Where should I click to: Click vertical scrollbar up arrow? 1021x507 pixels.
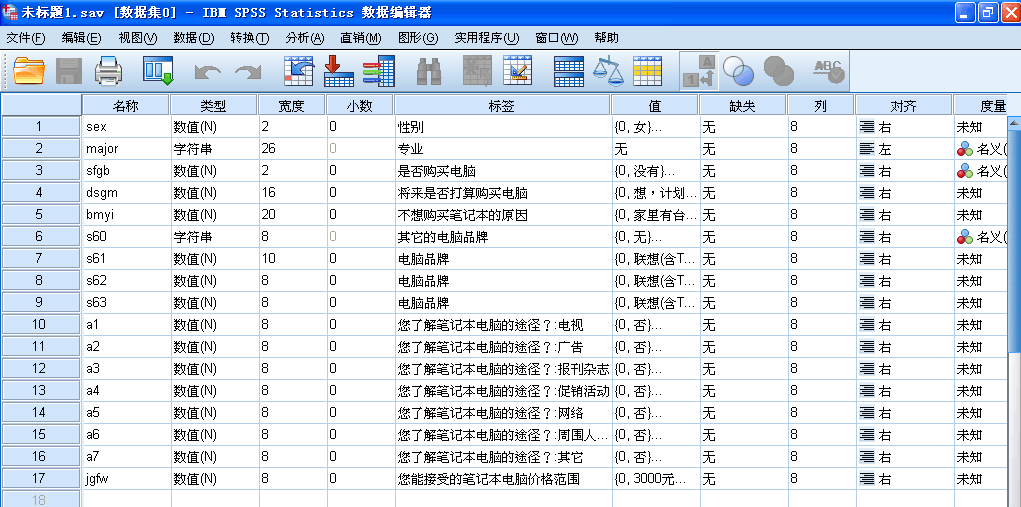pos(1014,122)
